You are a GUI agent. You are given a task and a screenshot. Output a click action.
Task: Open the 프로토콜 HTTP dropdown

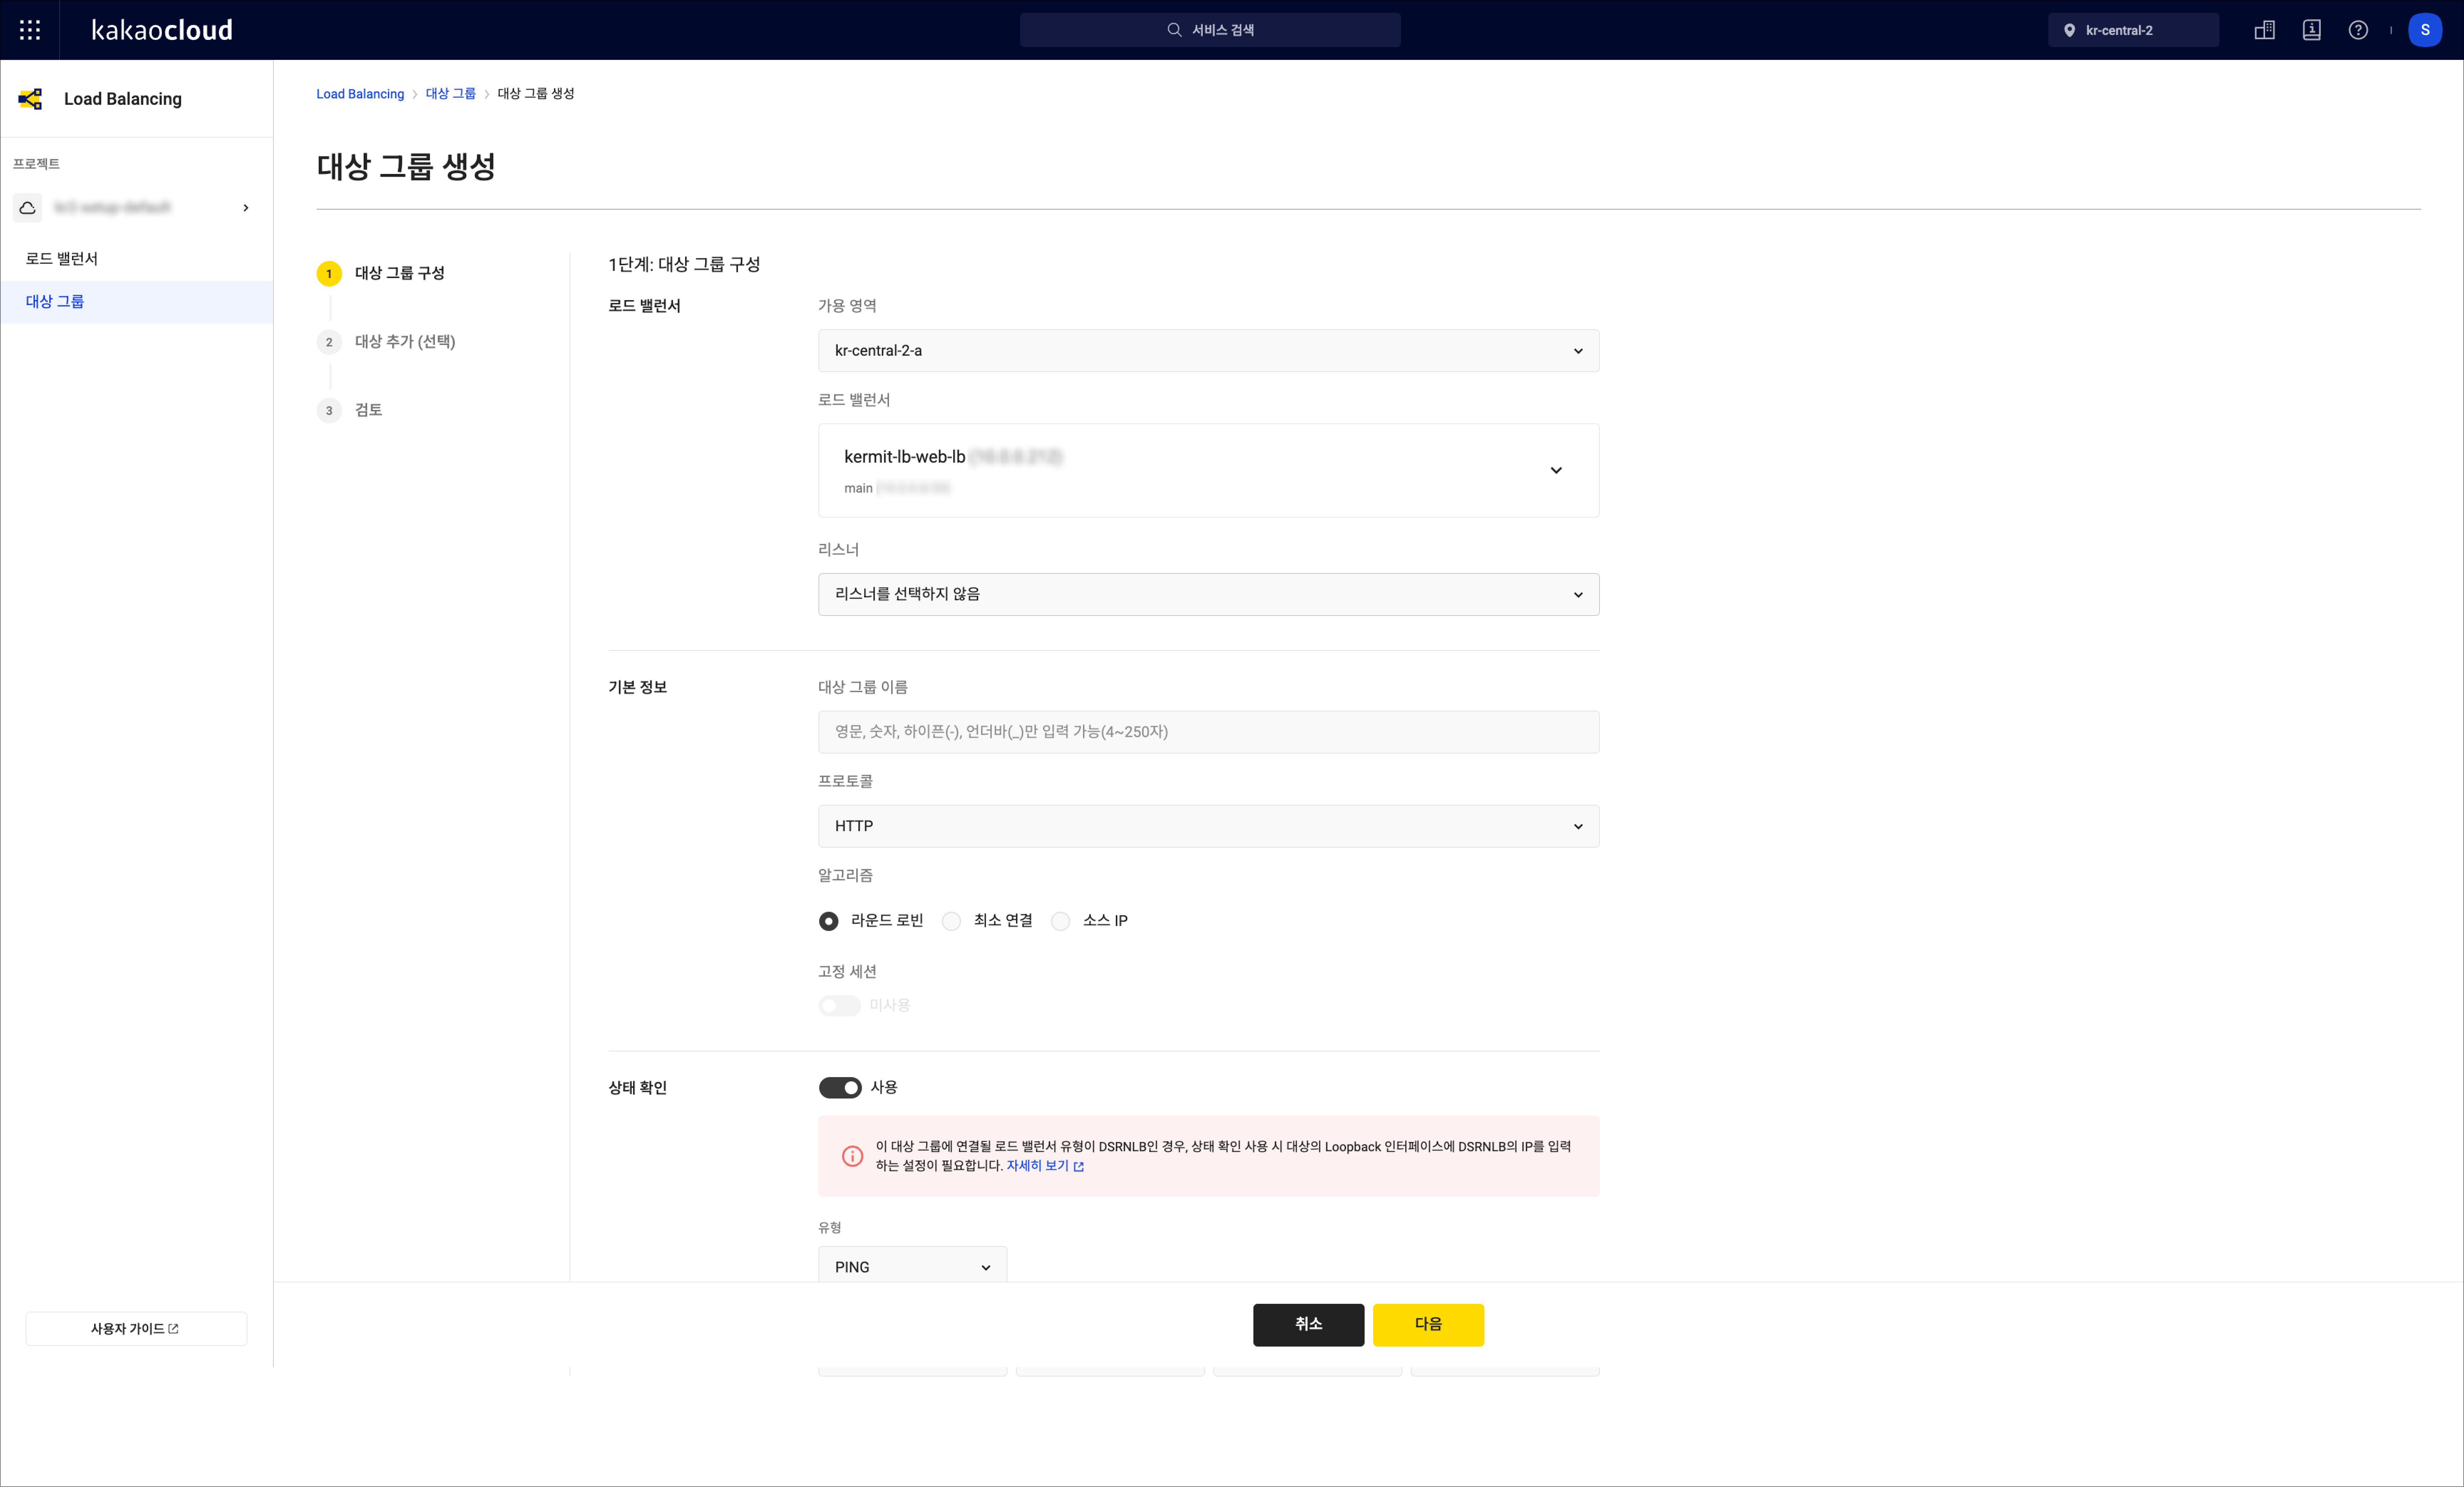point(1208,826)
